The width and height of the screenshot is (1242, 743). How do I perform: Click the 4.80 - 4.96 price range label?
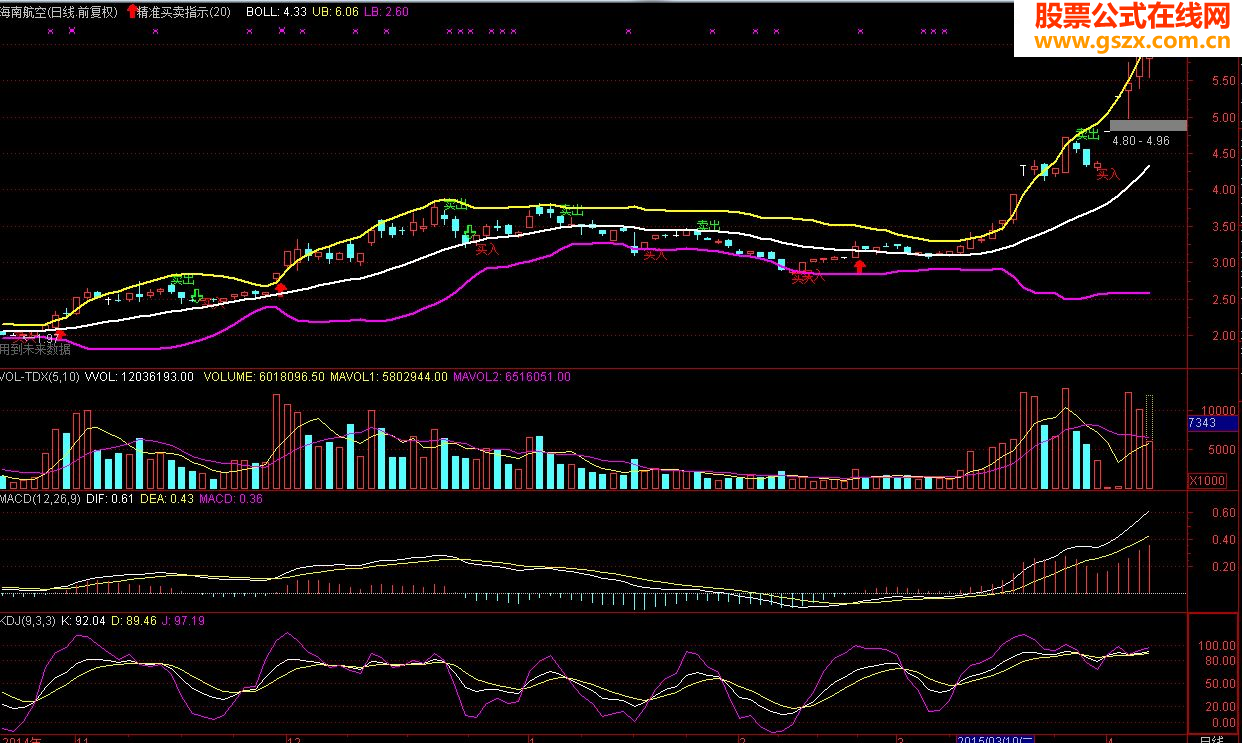tap(1141, 141)
